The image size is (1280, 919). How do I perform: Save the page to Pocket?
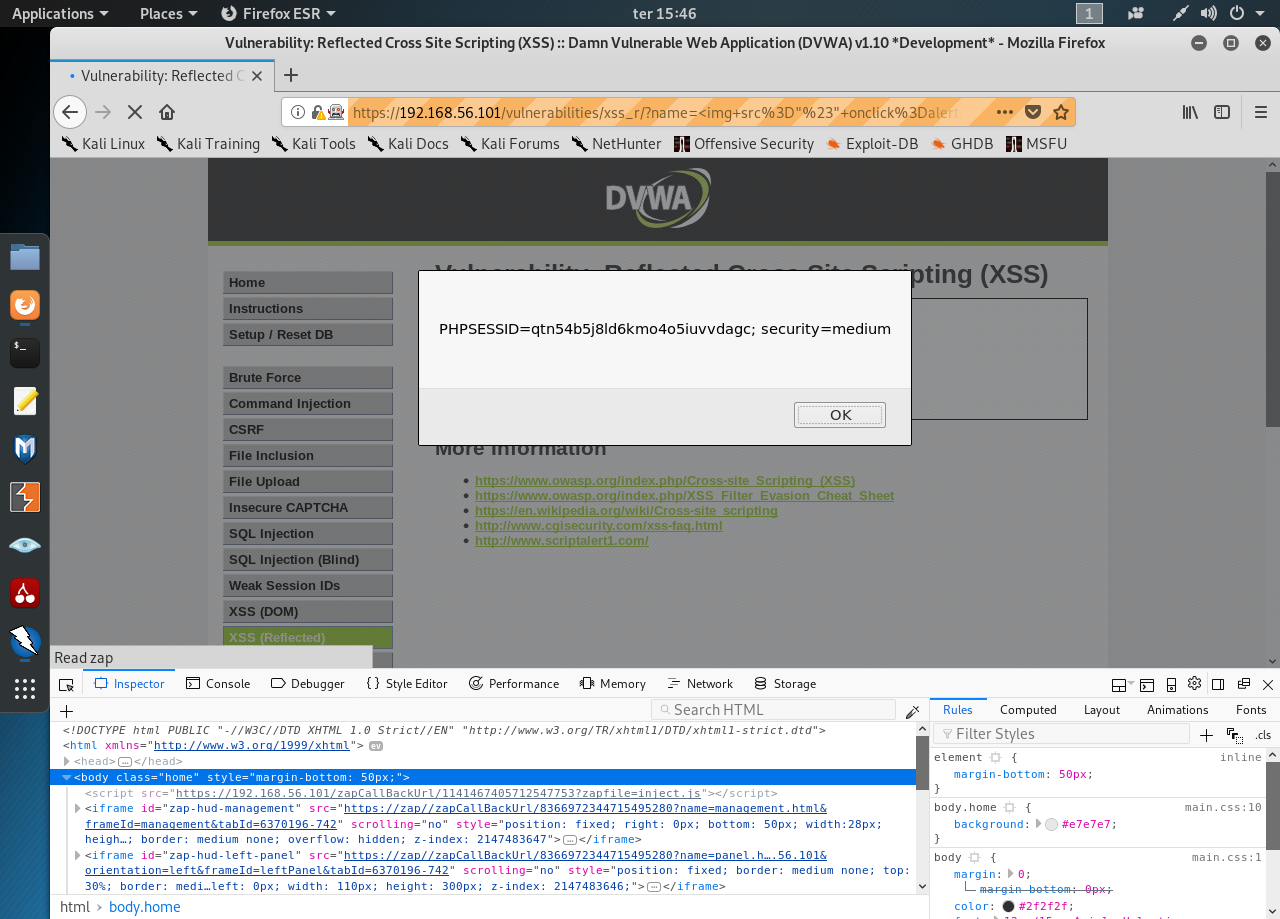click(x=1033, y=112)
